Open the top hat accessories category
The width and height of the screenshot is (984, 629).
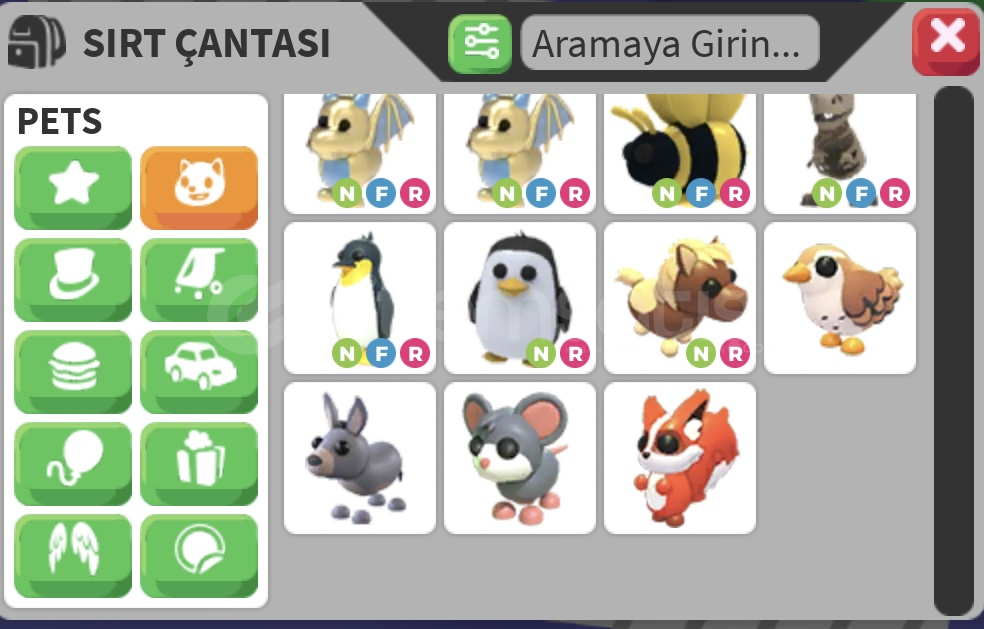point(73,280)
